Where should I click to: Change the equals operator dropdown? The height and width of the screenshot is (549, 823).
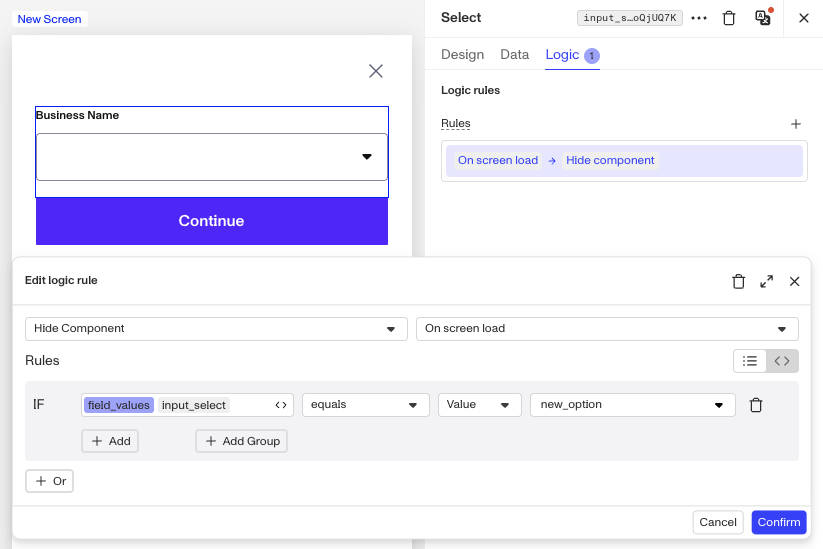click(366, 405)
